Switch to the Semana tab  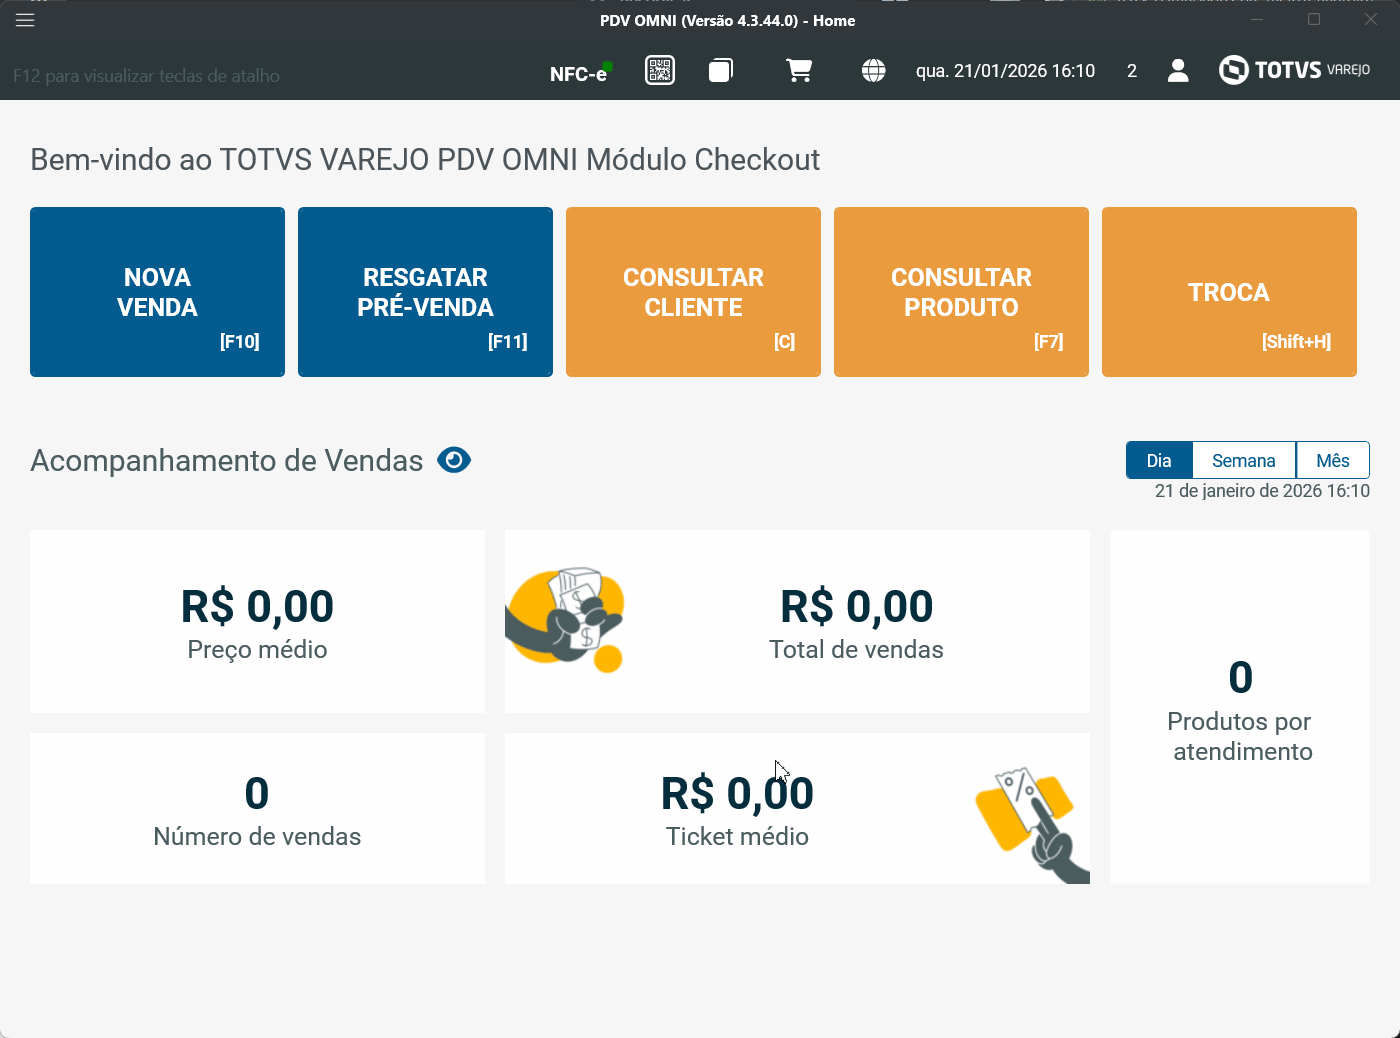tap(1243, 461)
